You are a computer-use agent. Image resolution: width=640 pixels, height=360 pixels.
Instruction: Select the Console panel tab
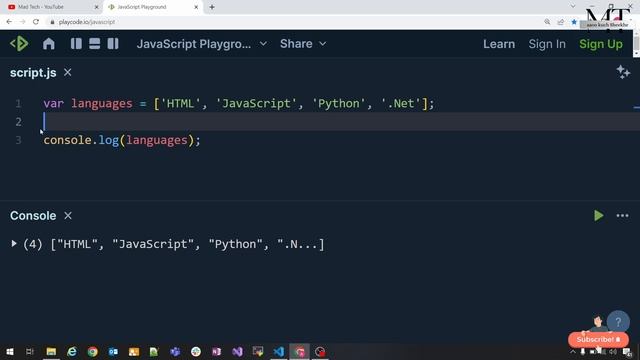point(33,216)
